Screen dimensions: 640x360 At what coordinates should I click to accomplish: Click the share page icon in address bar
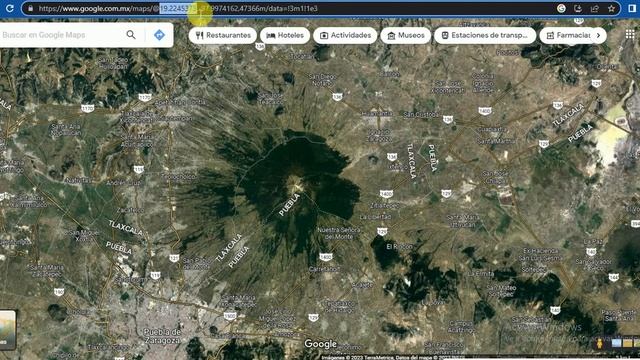tap(595, 8)
